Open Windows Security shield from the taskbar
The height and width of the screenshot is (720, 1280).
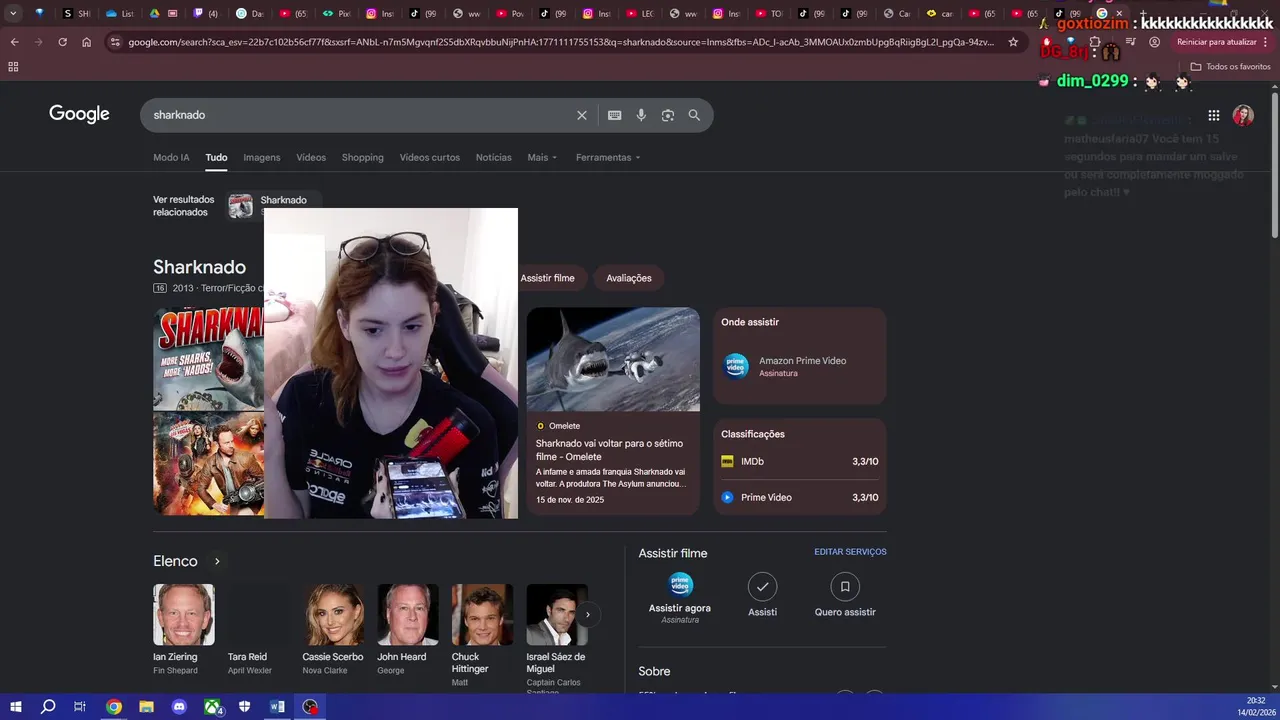(x=245, y=706)
